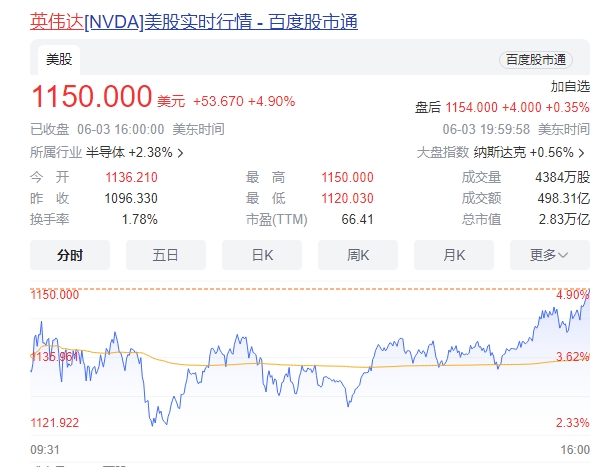Click the 成交量 value 4384万股
This screenshot has height=467, width=613.
563,177
